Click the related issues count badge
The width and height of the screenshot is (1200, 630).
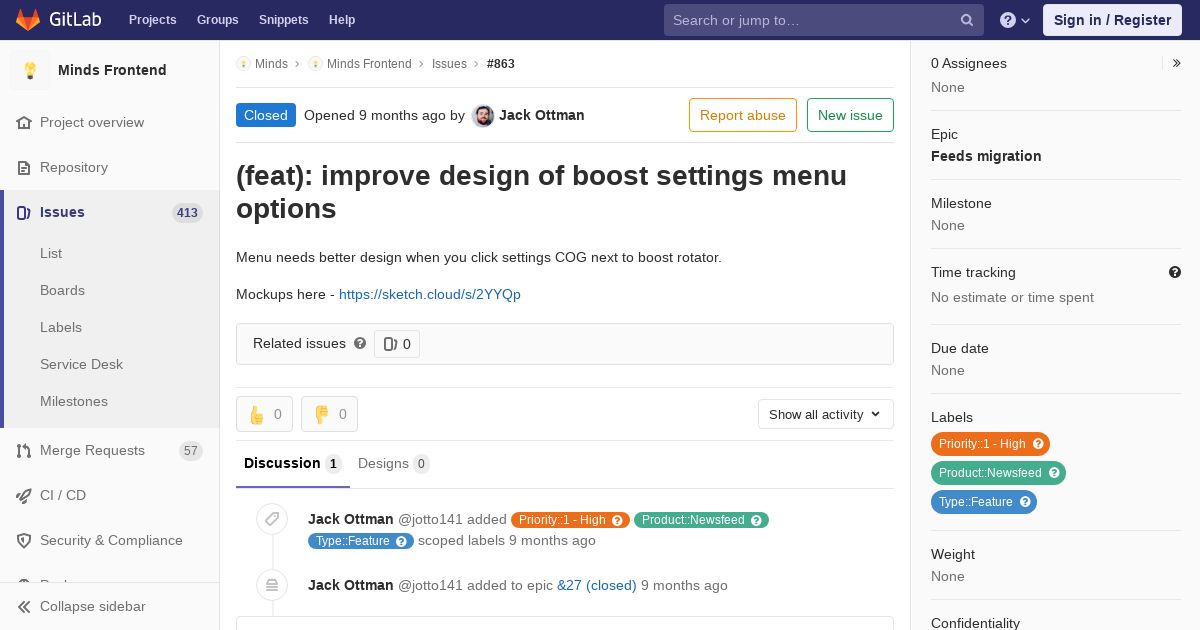397,344
